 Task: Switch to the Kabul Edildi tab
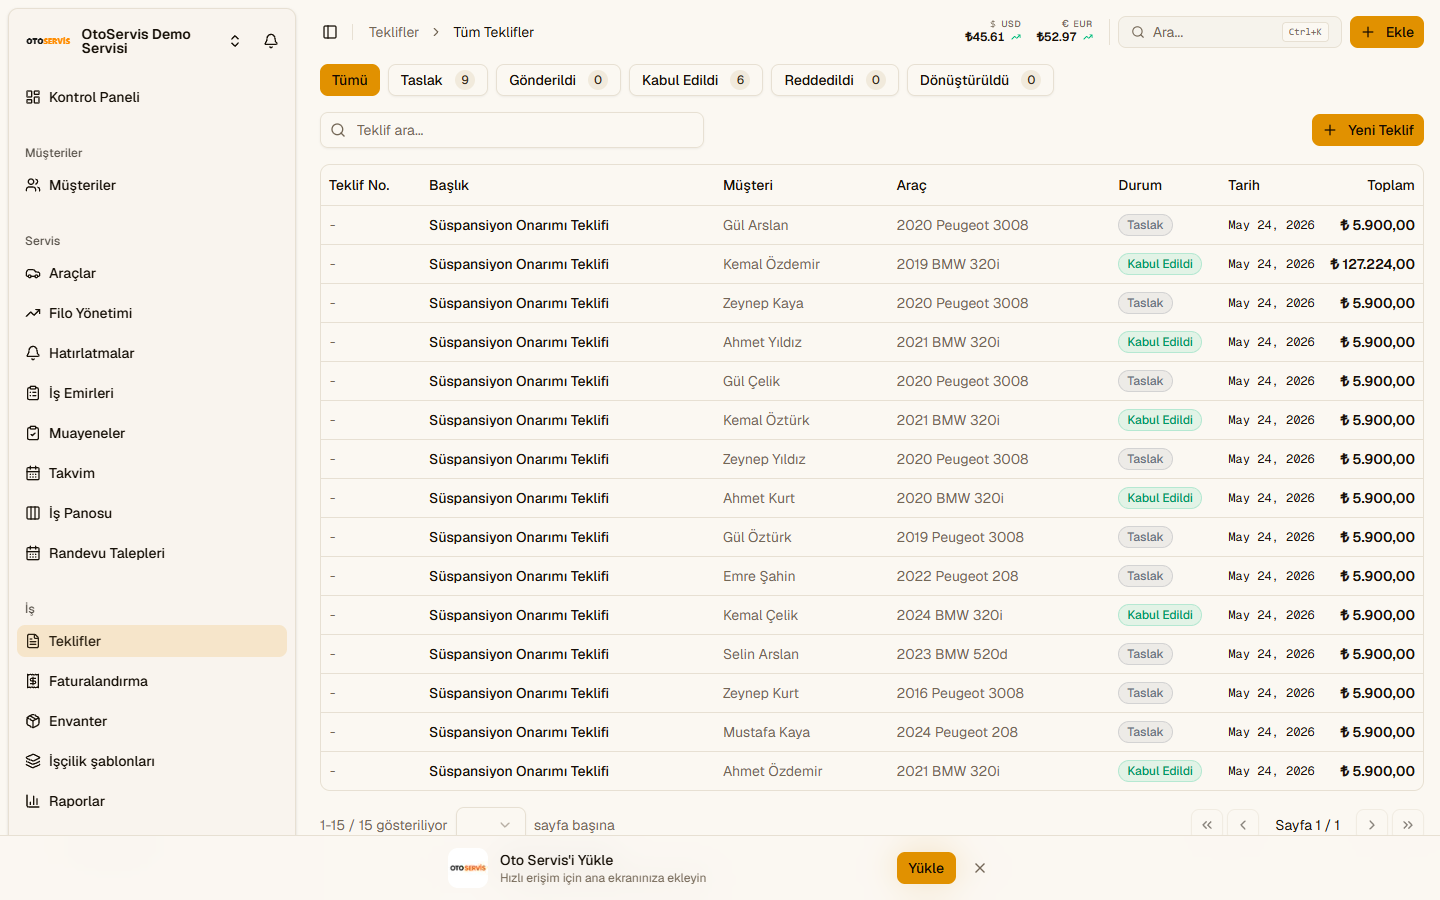(x=696, y=80)
